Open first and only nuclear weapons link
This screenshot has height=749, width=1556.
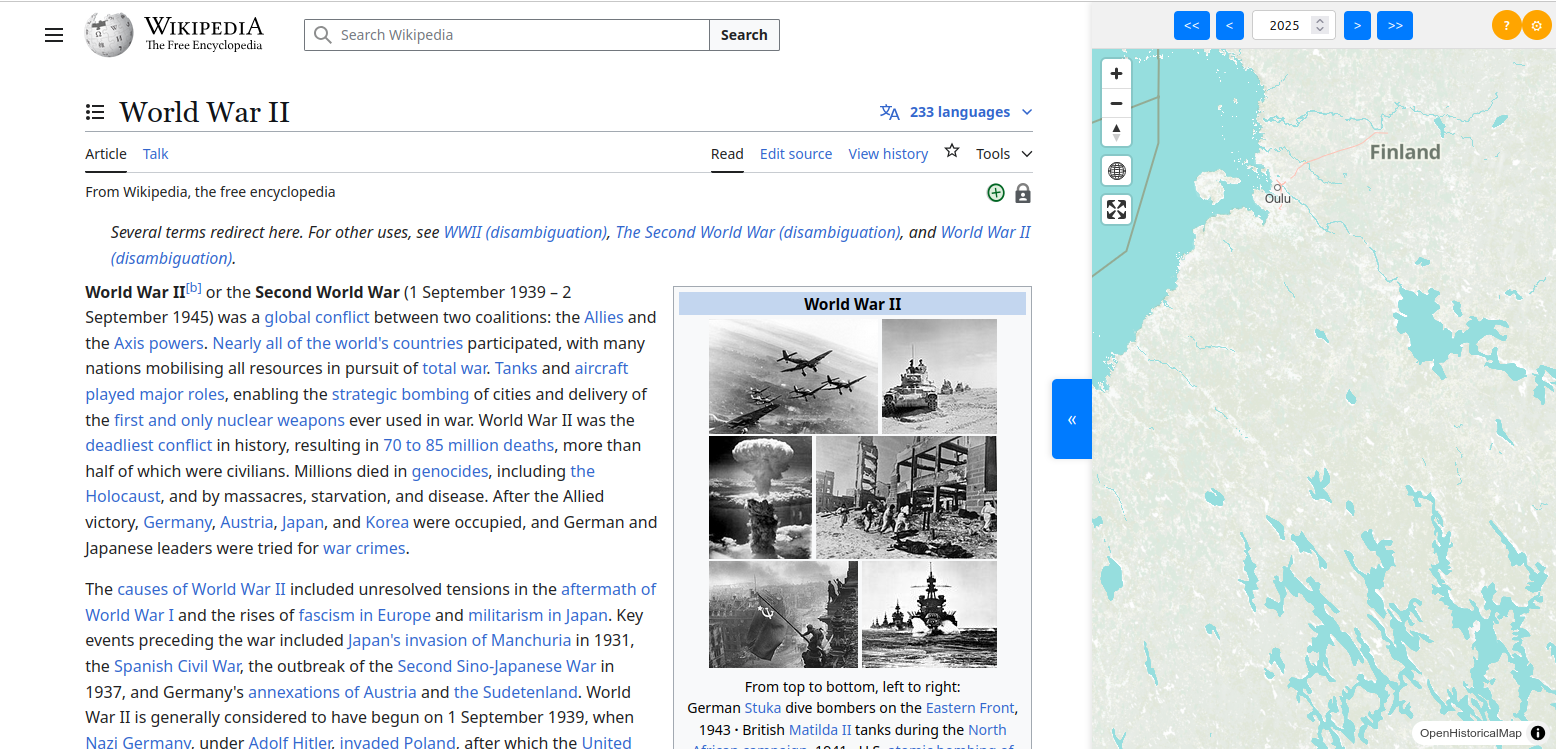click(x=229, y=420)
